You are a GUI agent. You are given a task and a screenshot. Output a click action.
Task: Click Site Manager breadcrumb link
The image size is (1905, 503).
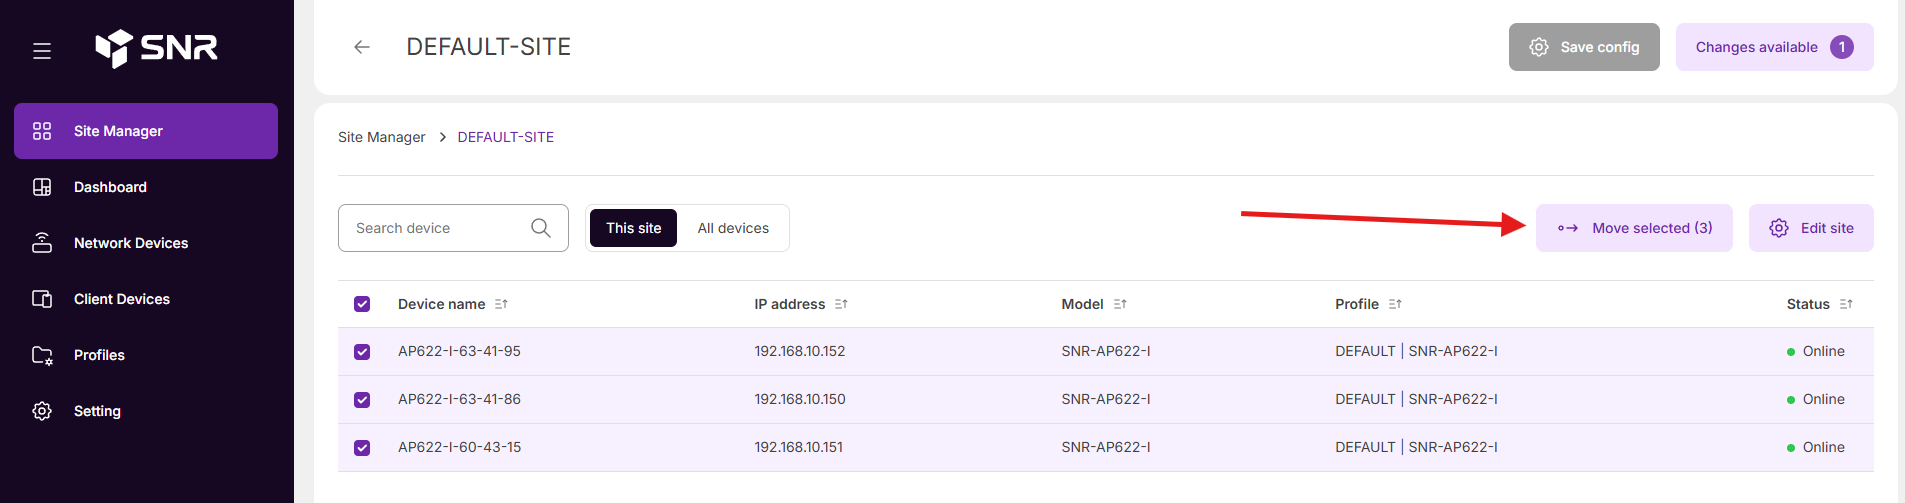pos(381,137)
